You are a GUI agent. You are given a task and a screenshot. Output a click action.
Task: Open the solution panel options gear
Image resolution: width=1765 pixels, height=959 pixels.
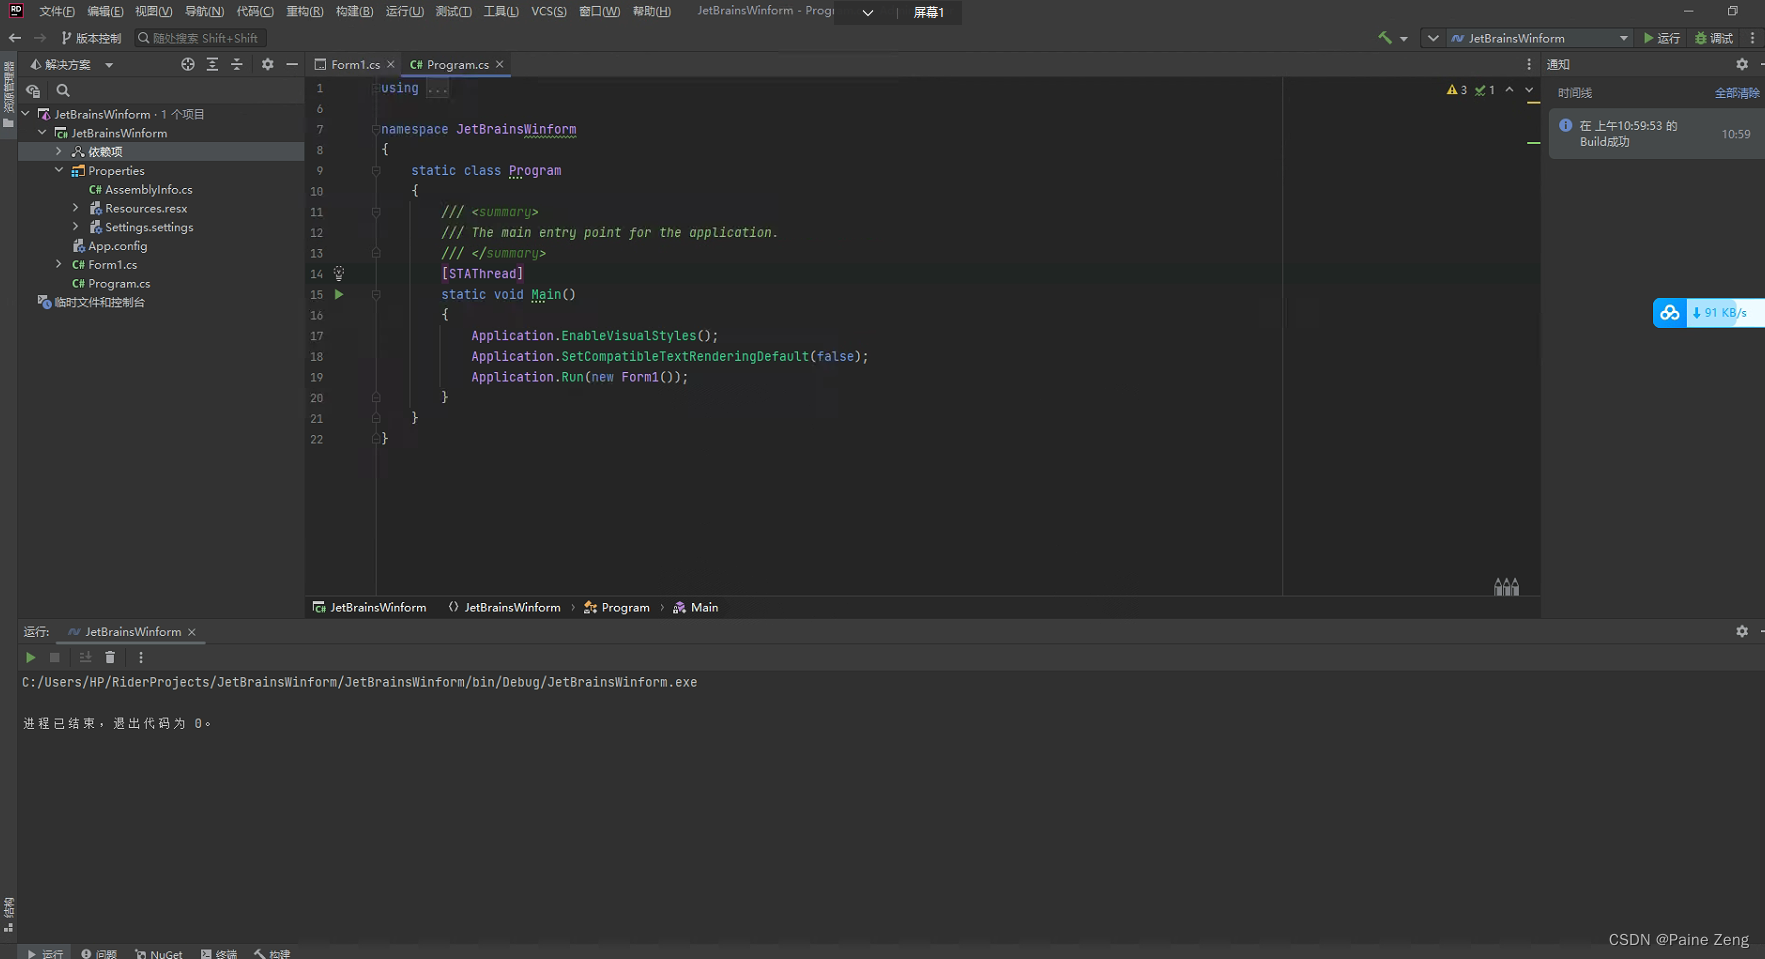tap(267, 64)
